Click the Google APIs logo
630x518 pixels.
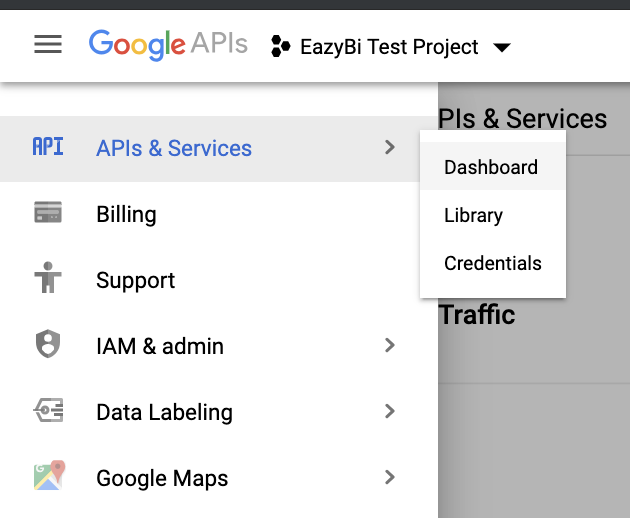pyautogui.click(x=167, y=45)
